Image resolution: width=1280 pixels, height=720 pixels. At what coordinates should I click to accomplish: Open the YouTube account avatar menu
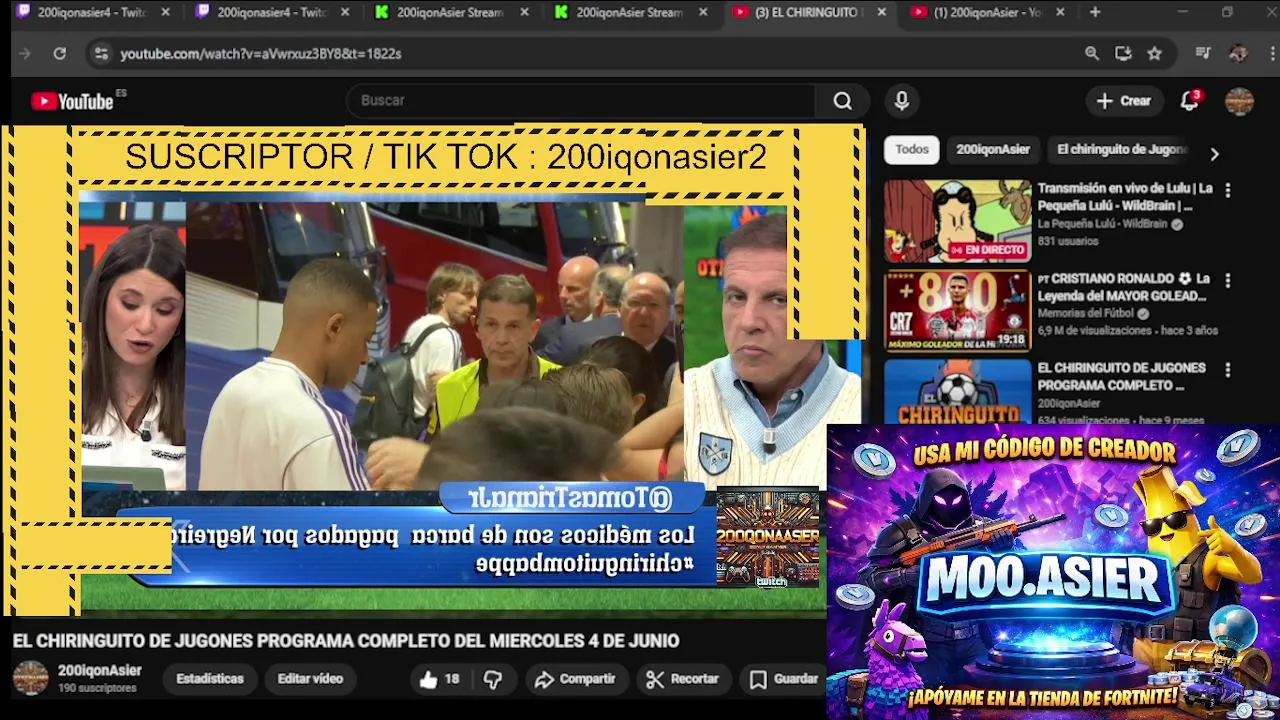[x=1240, y=101]
